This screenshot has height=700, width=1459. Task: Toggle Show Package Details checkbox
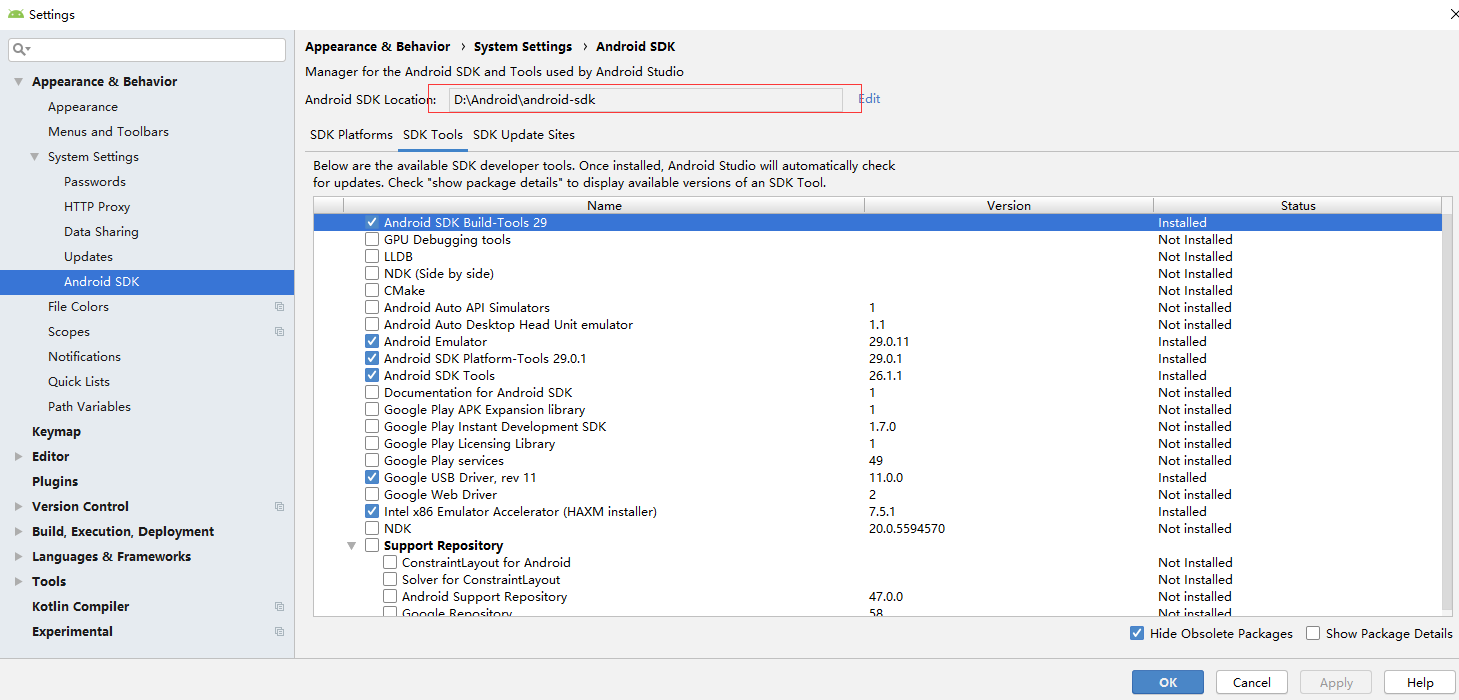click(x=1313, y=633)
